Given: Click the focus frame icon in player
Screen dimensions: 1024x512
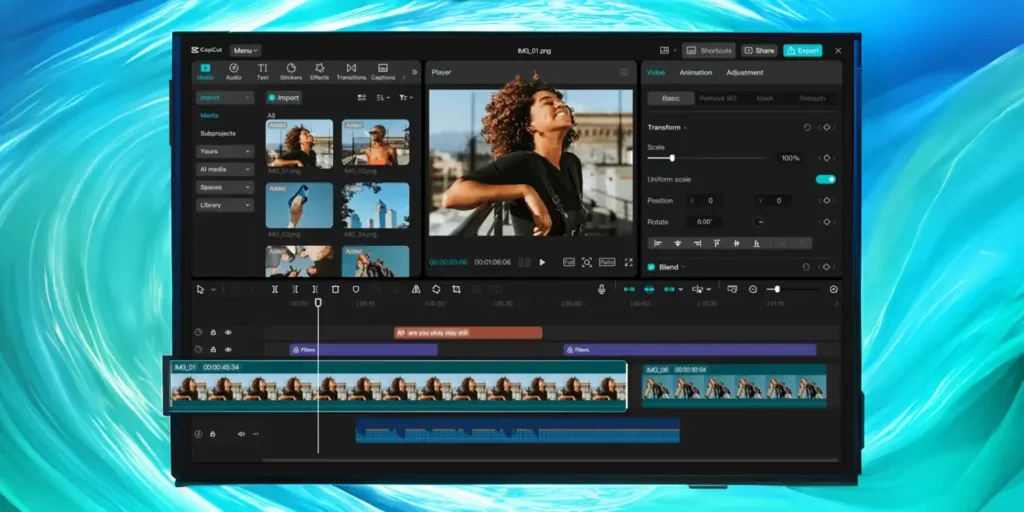Looking at the screenshot, I should tap(587, 262).
